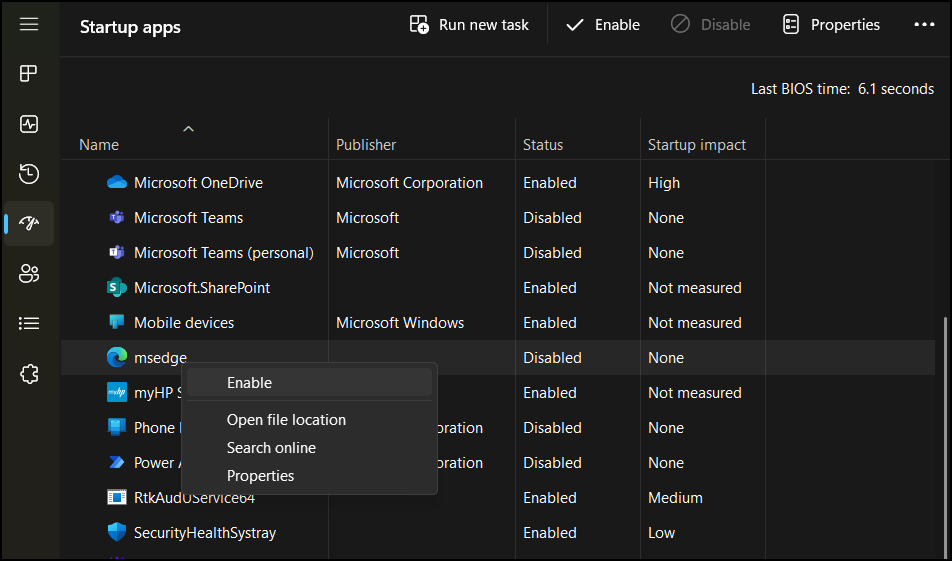Switch to the Users page icon

tap(29, 274)
